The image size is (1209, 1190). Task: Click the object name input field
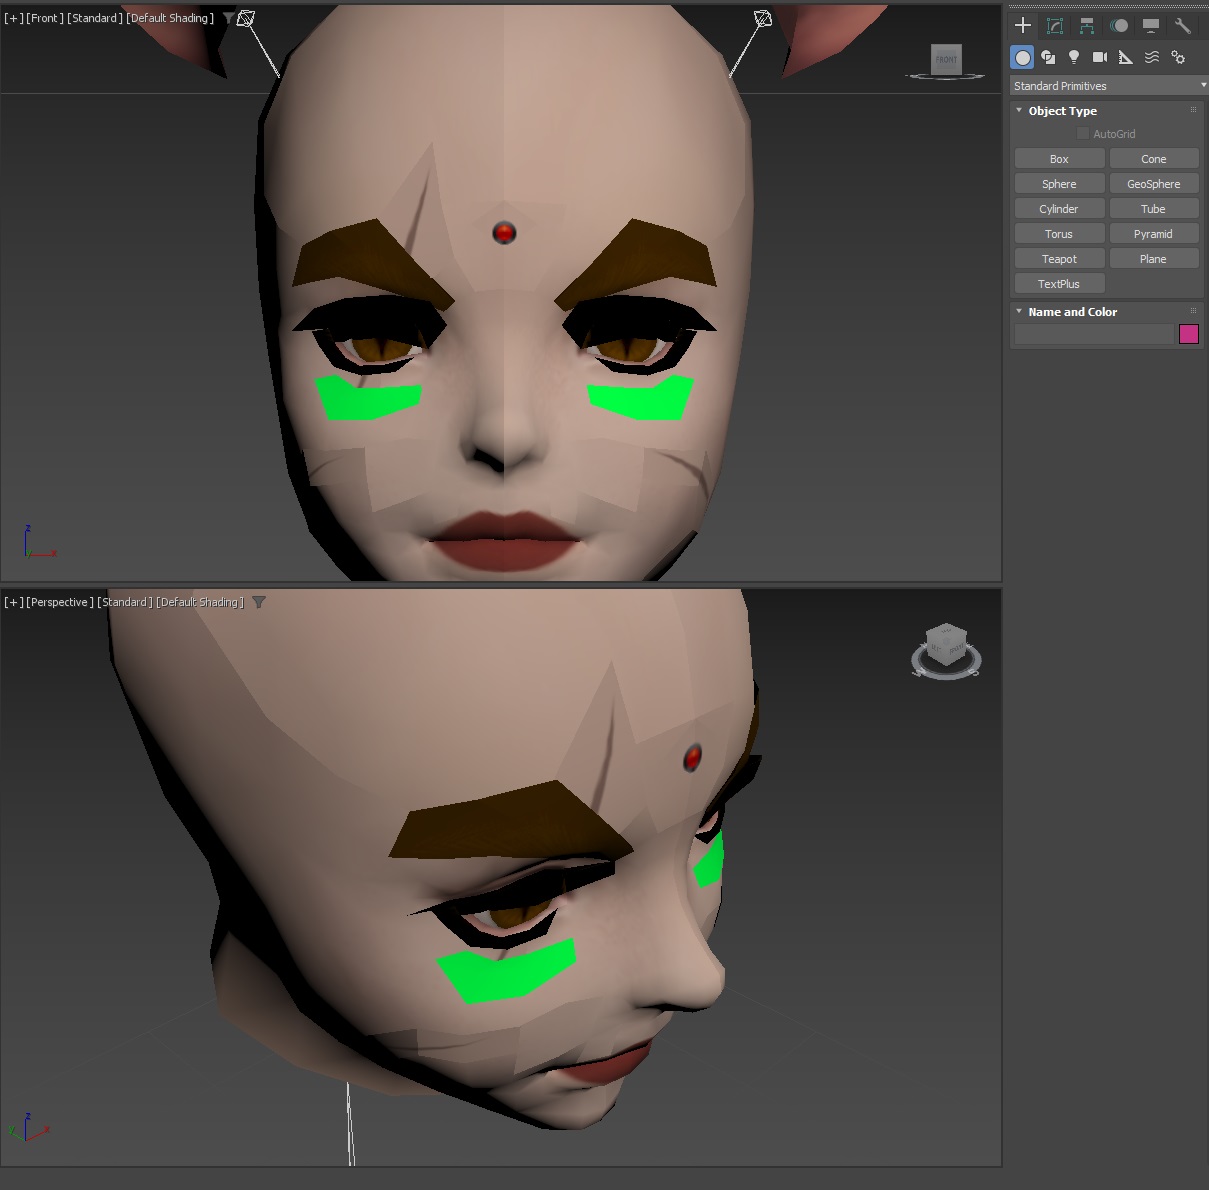point(1092,334)
